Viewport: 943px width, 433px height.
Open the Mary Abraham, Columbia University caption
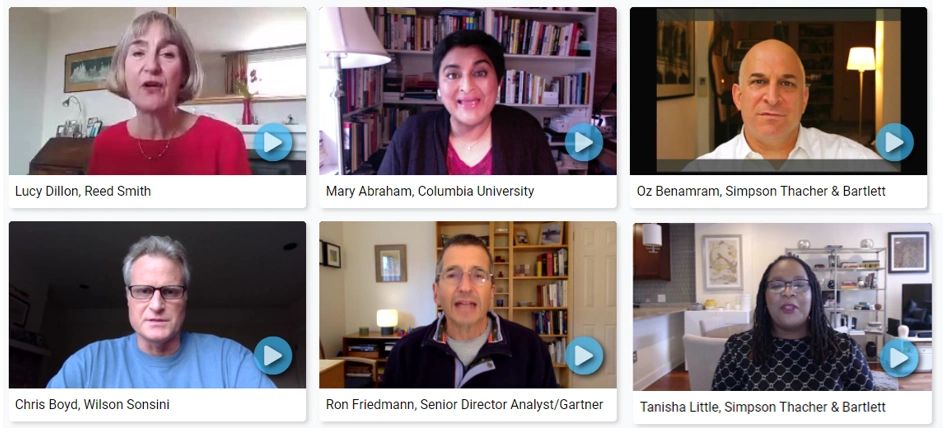pyautogui.click(x=429, y=191)
